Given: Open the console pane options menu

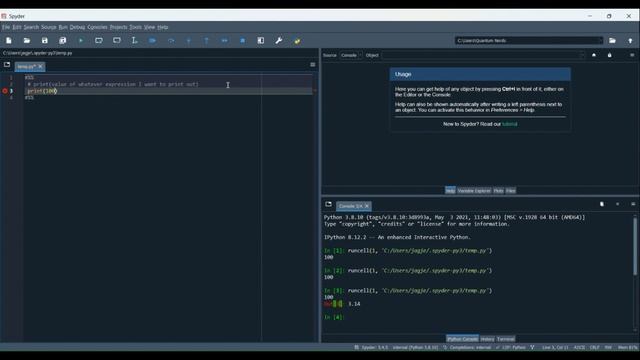Looking at the screenshot, I should point(633,204).
